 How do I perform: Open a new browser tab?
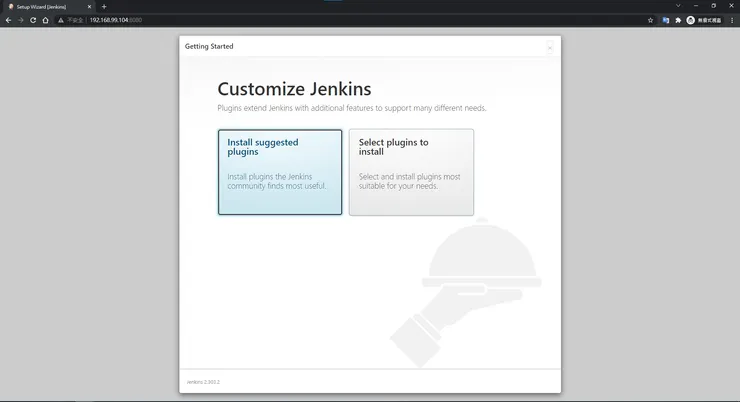pyautogui.click(x=104, y=7)
